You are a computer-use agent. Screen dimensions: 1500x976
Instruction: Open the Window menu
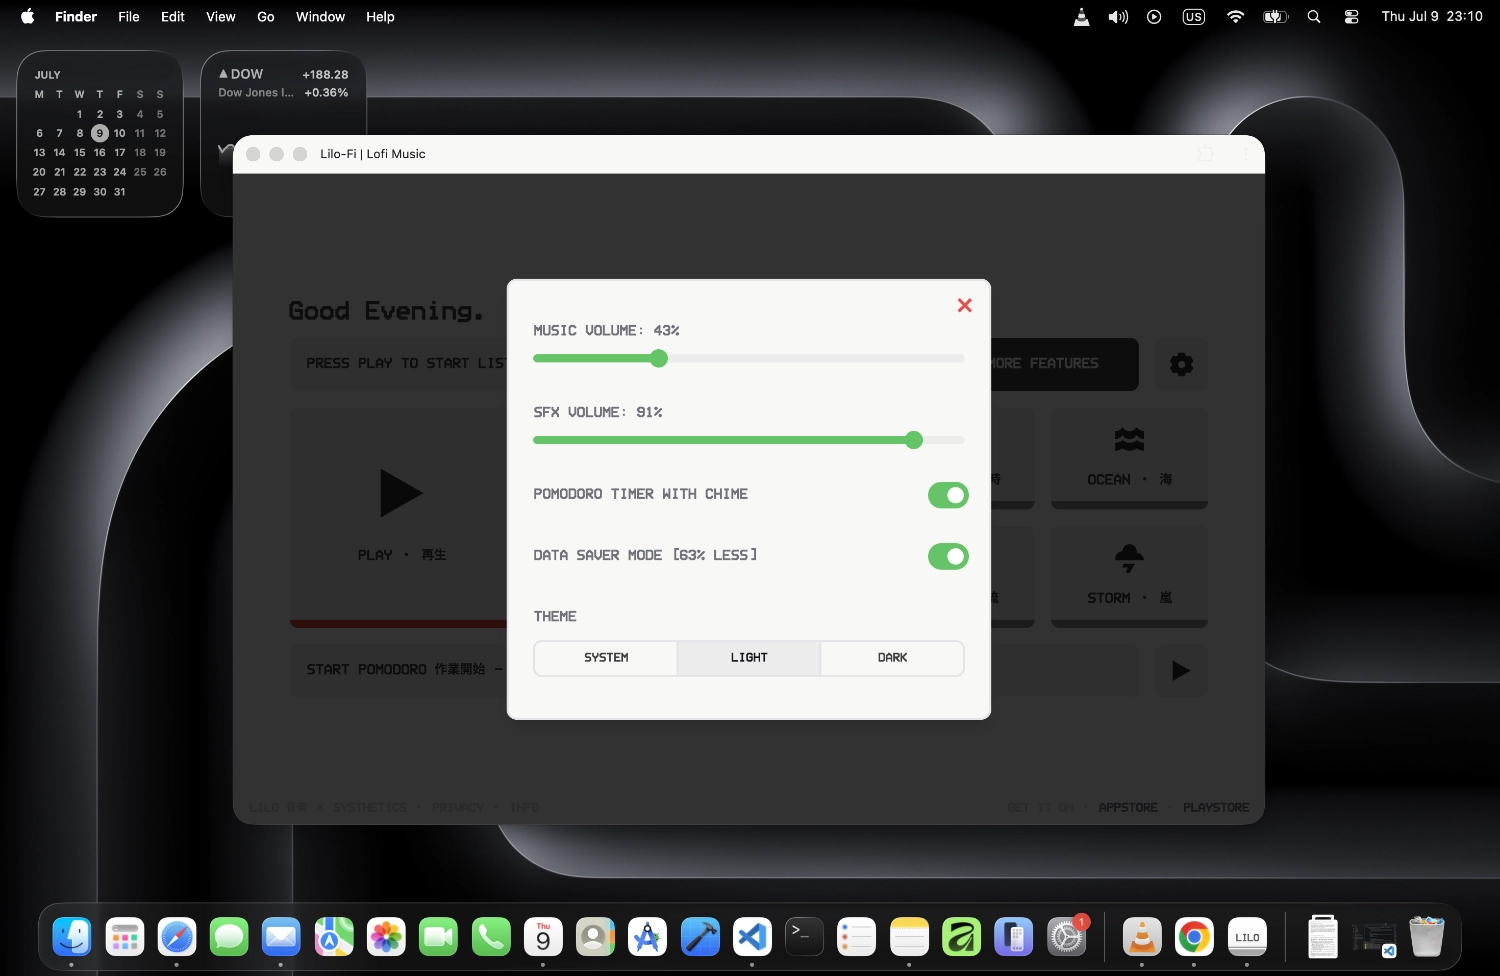click(x=320, y=16)
